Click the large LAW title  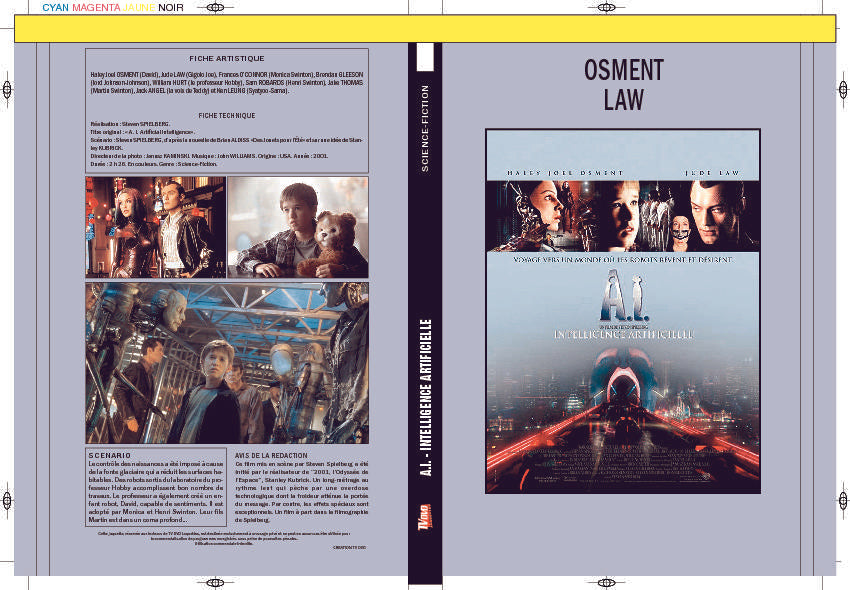pyautogui.click(x=623, y=100)
